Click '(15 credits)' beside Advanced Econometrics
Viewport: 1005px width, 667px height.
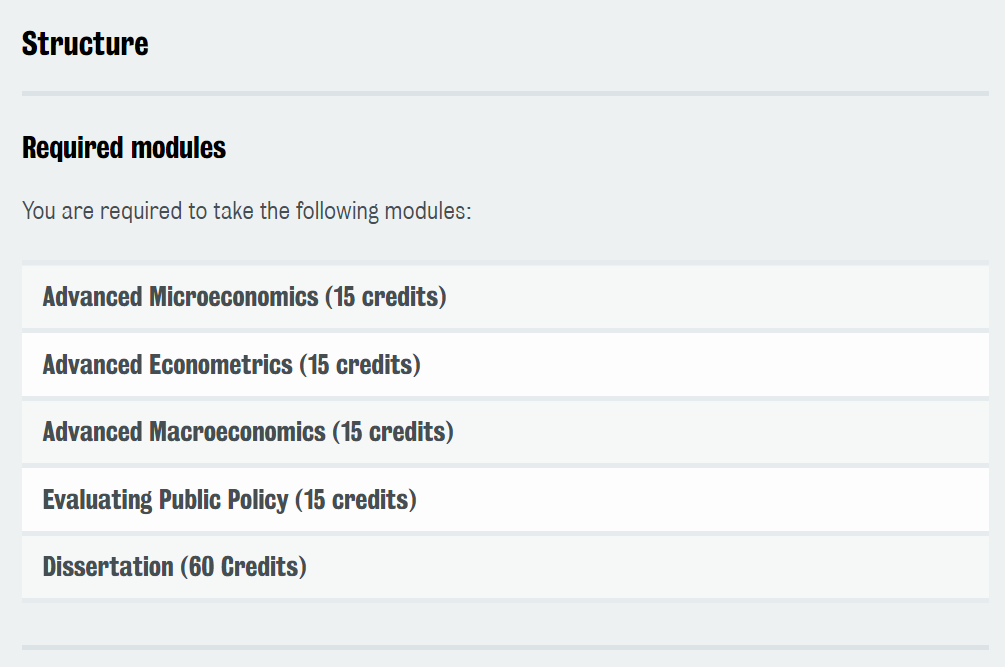360,365
